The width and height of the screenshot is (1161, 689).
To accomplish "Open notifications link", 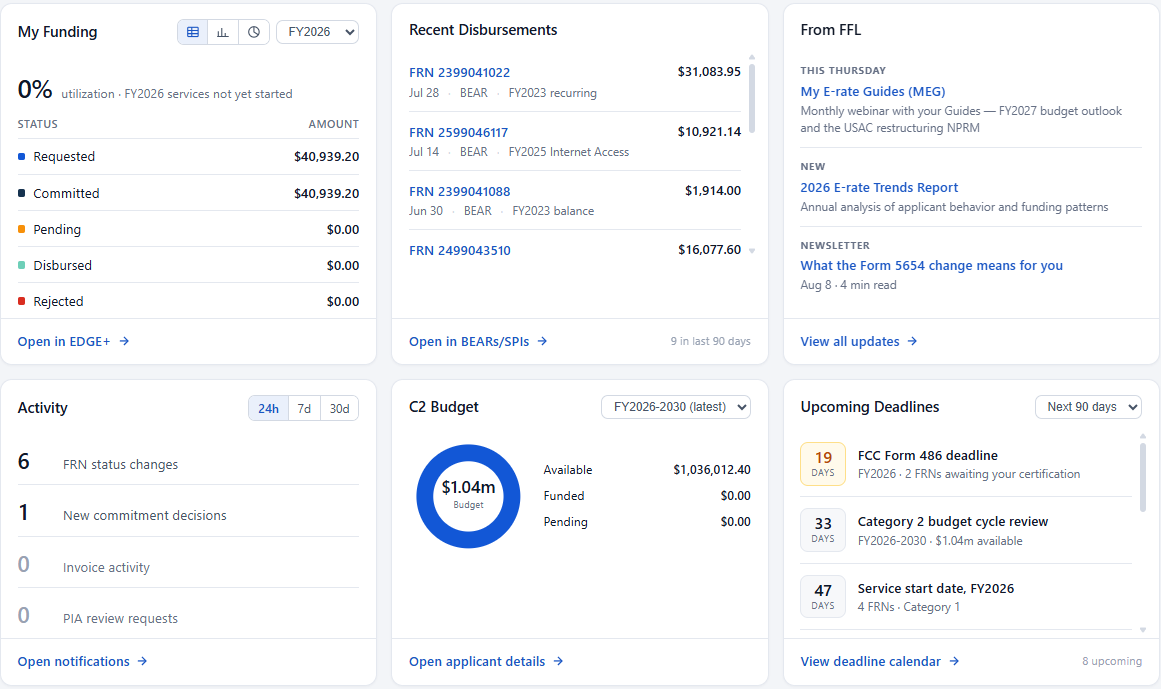I will pyautogui.click(x=73, y=662).
